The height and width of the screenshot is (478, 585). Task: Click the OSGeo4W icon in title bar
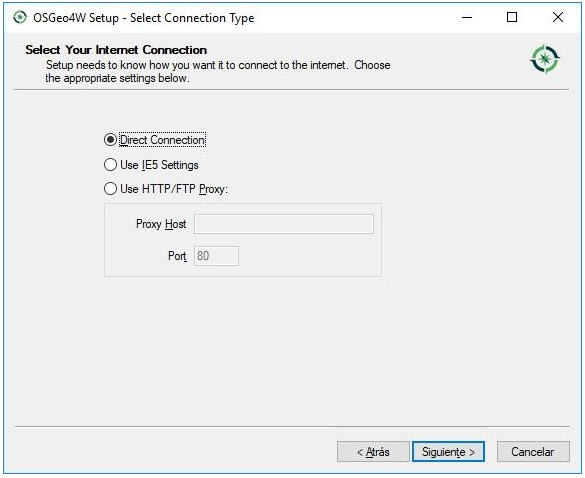[19, 17]
